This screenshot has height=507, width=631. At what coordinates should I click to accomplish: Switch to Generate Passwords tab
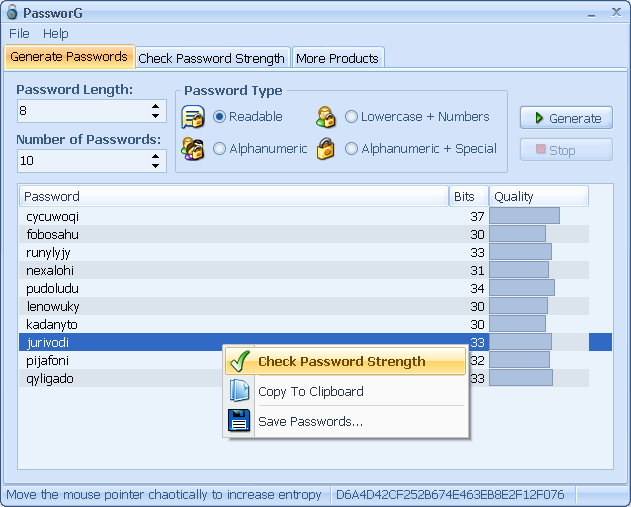pos(69,57)
